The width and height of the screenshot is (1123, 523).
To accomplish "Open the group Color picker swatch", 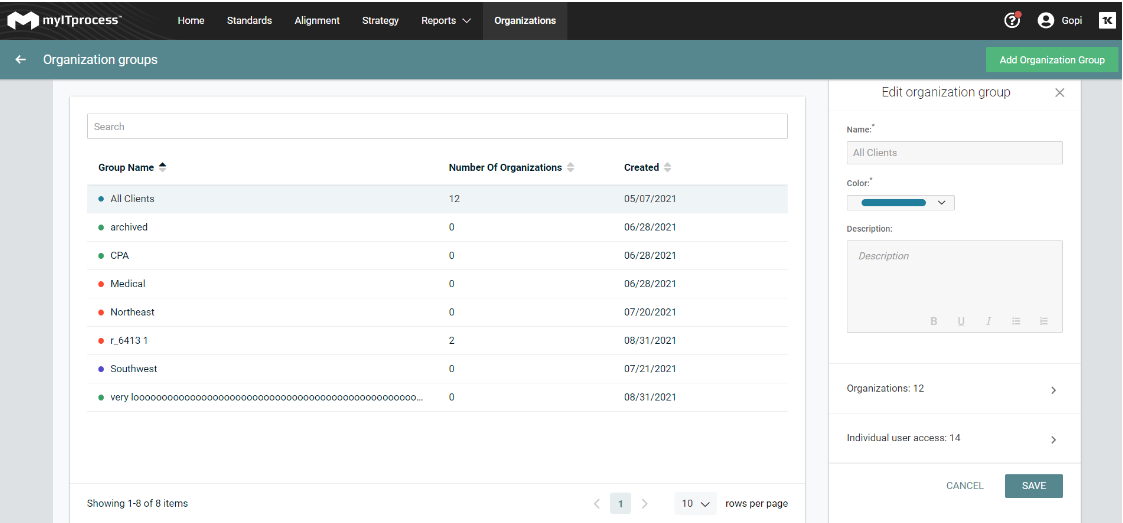I will click(x=900, y=203).
